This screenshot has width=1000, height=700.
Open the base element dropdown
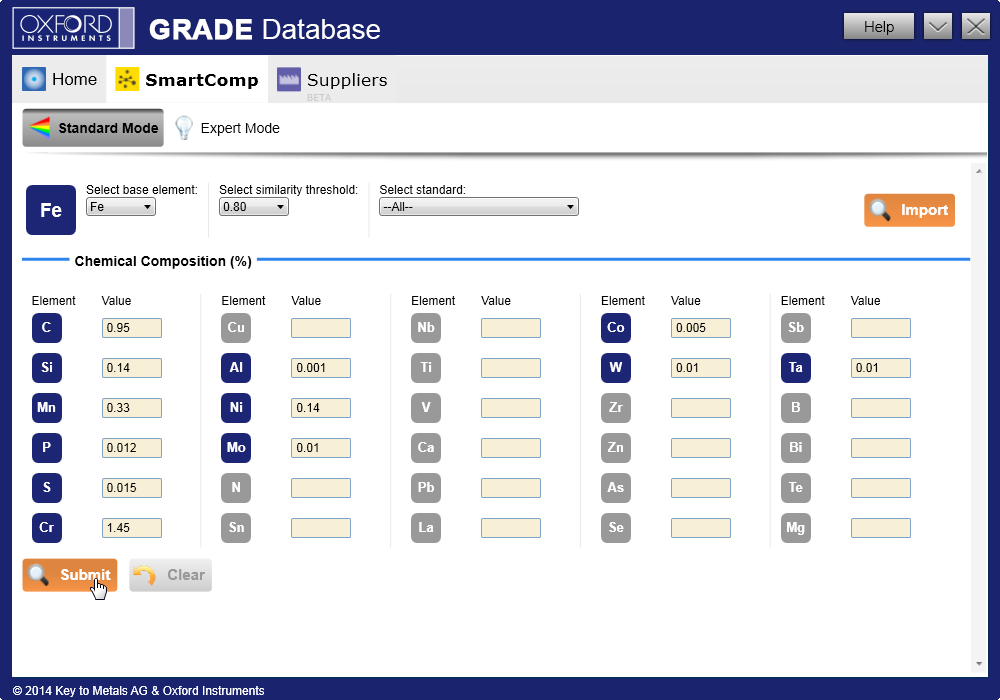tap(121, 207)
